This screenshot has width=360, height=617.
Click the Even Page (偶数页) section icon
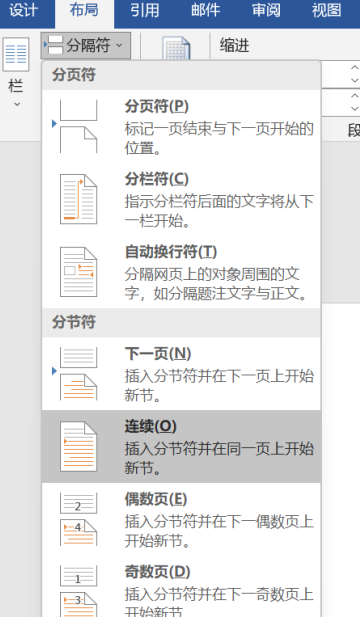pyautogui.click(x=78, y=519)
